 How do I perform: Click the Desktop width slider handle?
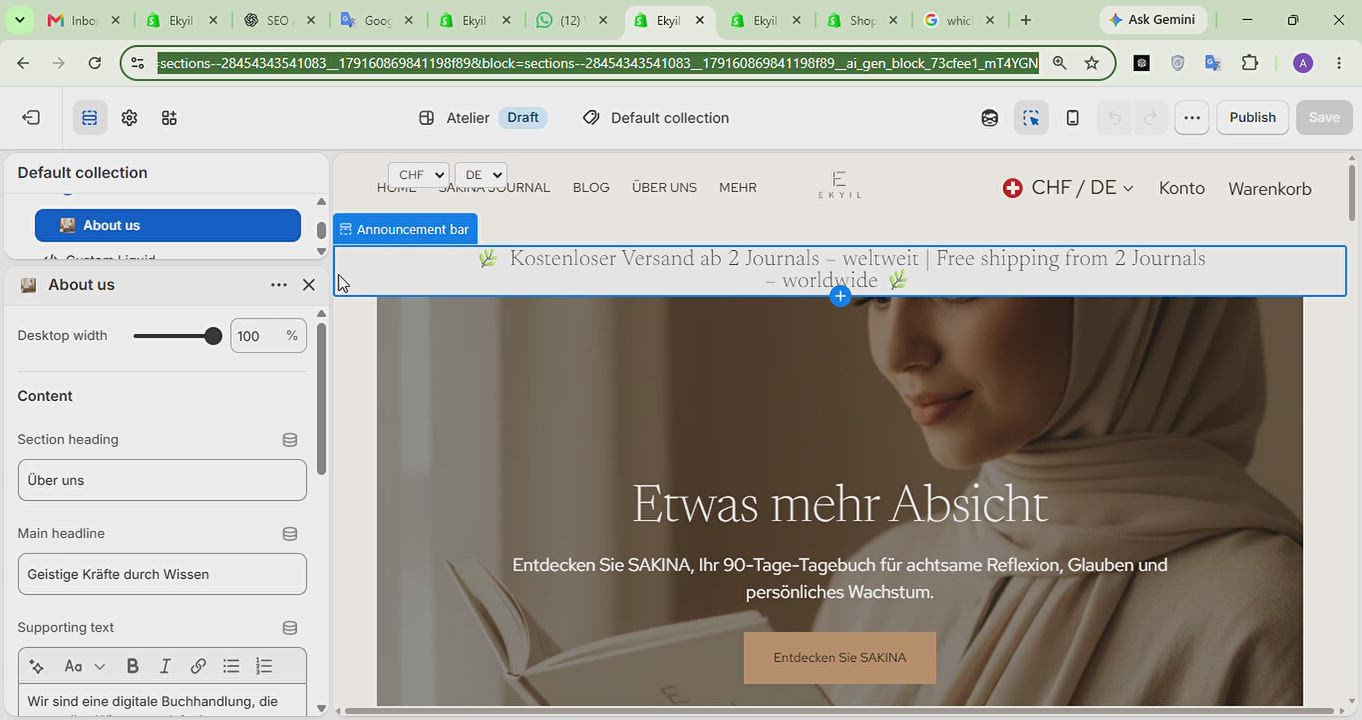pos(212,336)
